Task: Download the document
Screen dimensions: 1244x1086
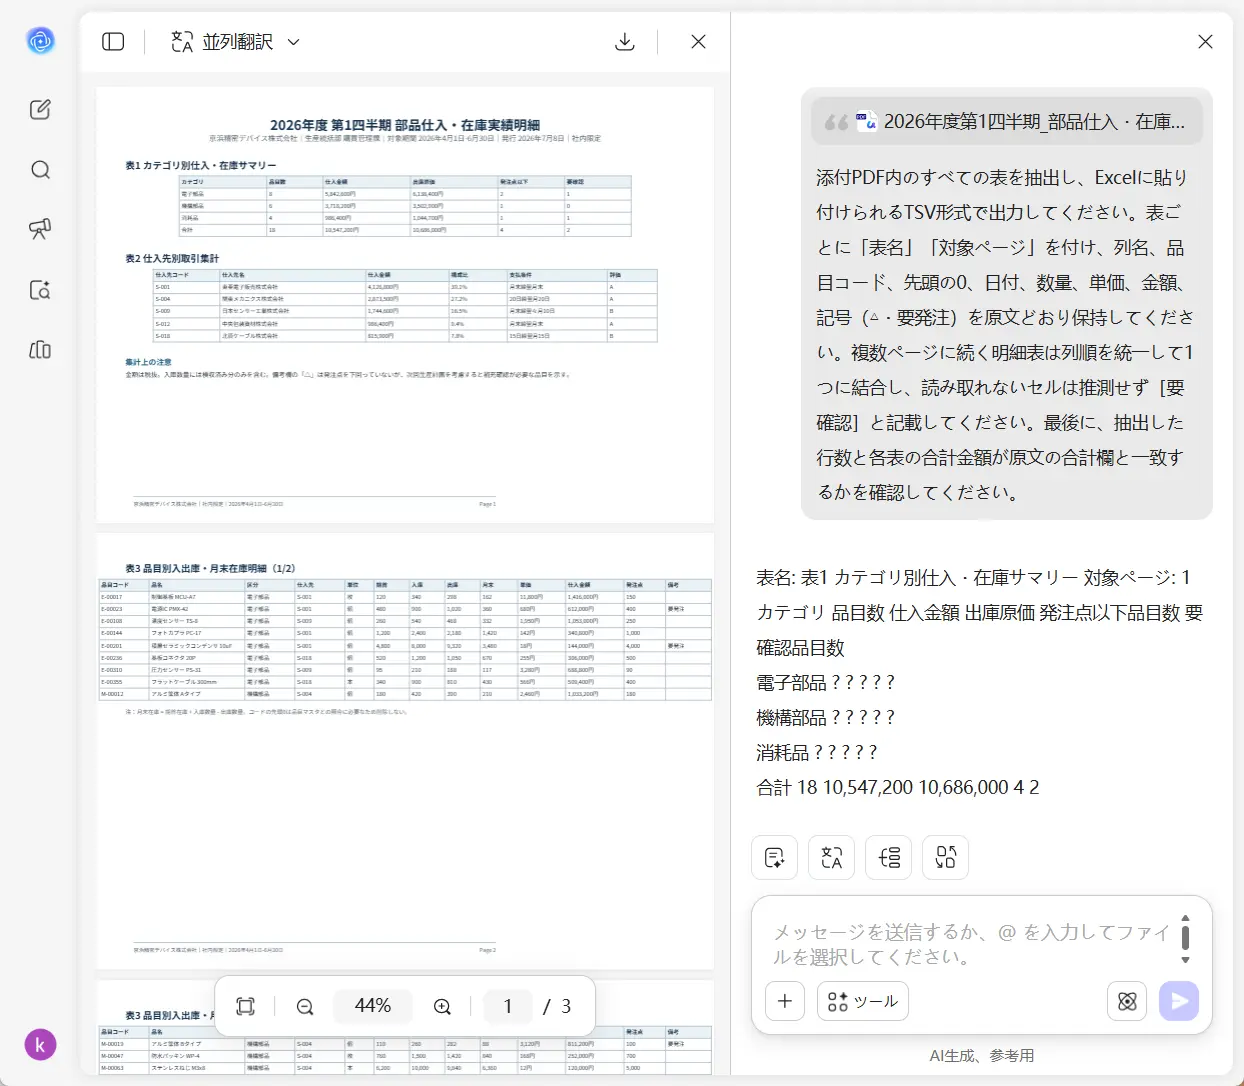Action: pyautogui.click(x=625, y=42)
